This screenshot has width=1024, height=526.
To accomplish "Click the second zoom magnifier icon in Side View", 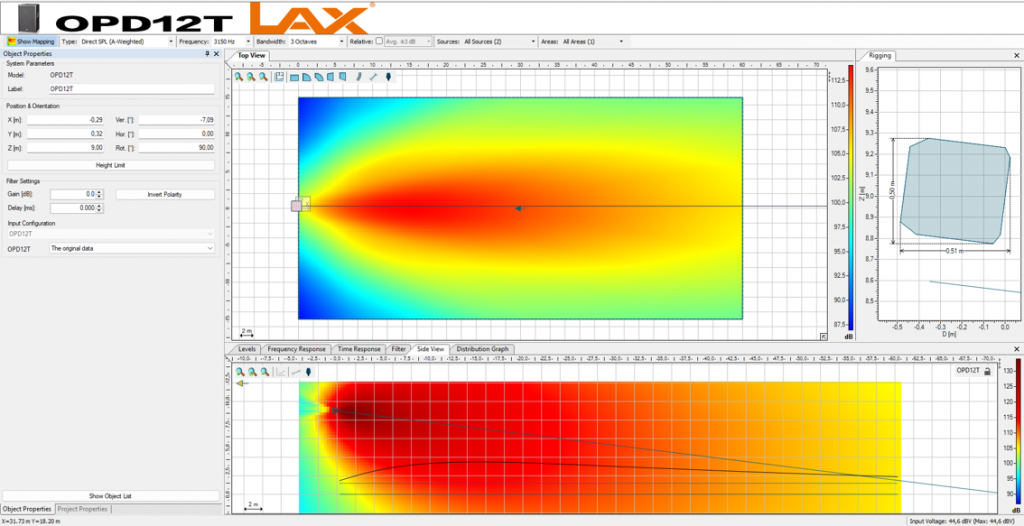I will pyautogui.click(x=252, y=372).
